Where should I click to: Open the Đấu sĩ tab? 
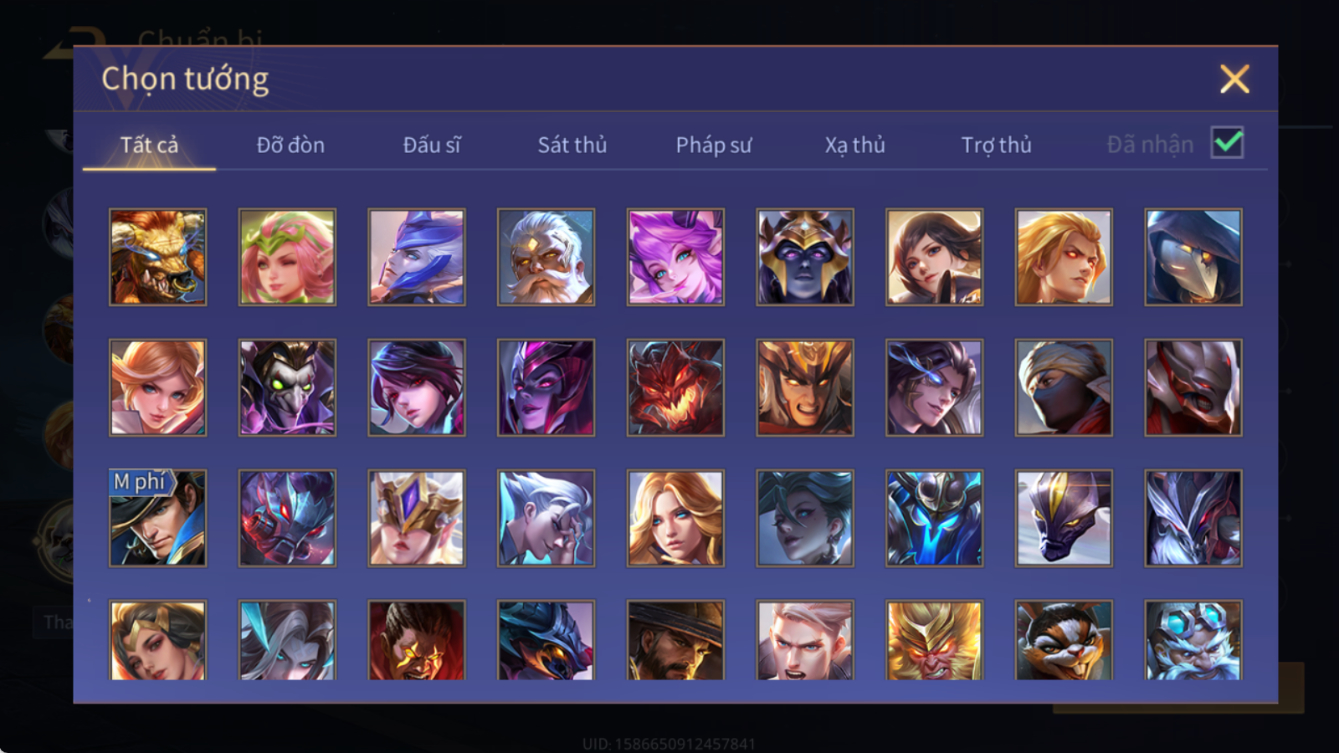tap(432, 145)
